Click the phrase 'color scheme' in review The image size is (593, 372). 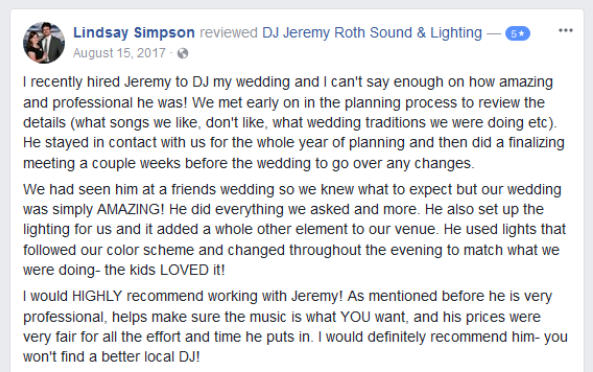pyautogui.click(x=150, y=250)
